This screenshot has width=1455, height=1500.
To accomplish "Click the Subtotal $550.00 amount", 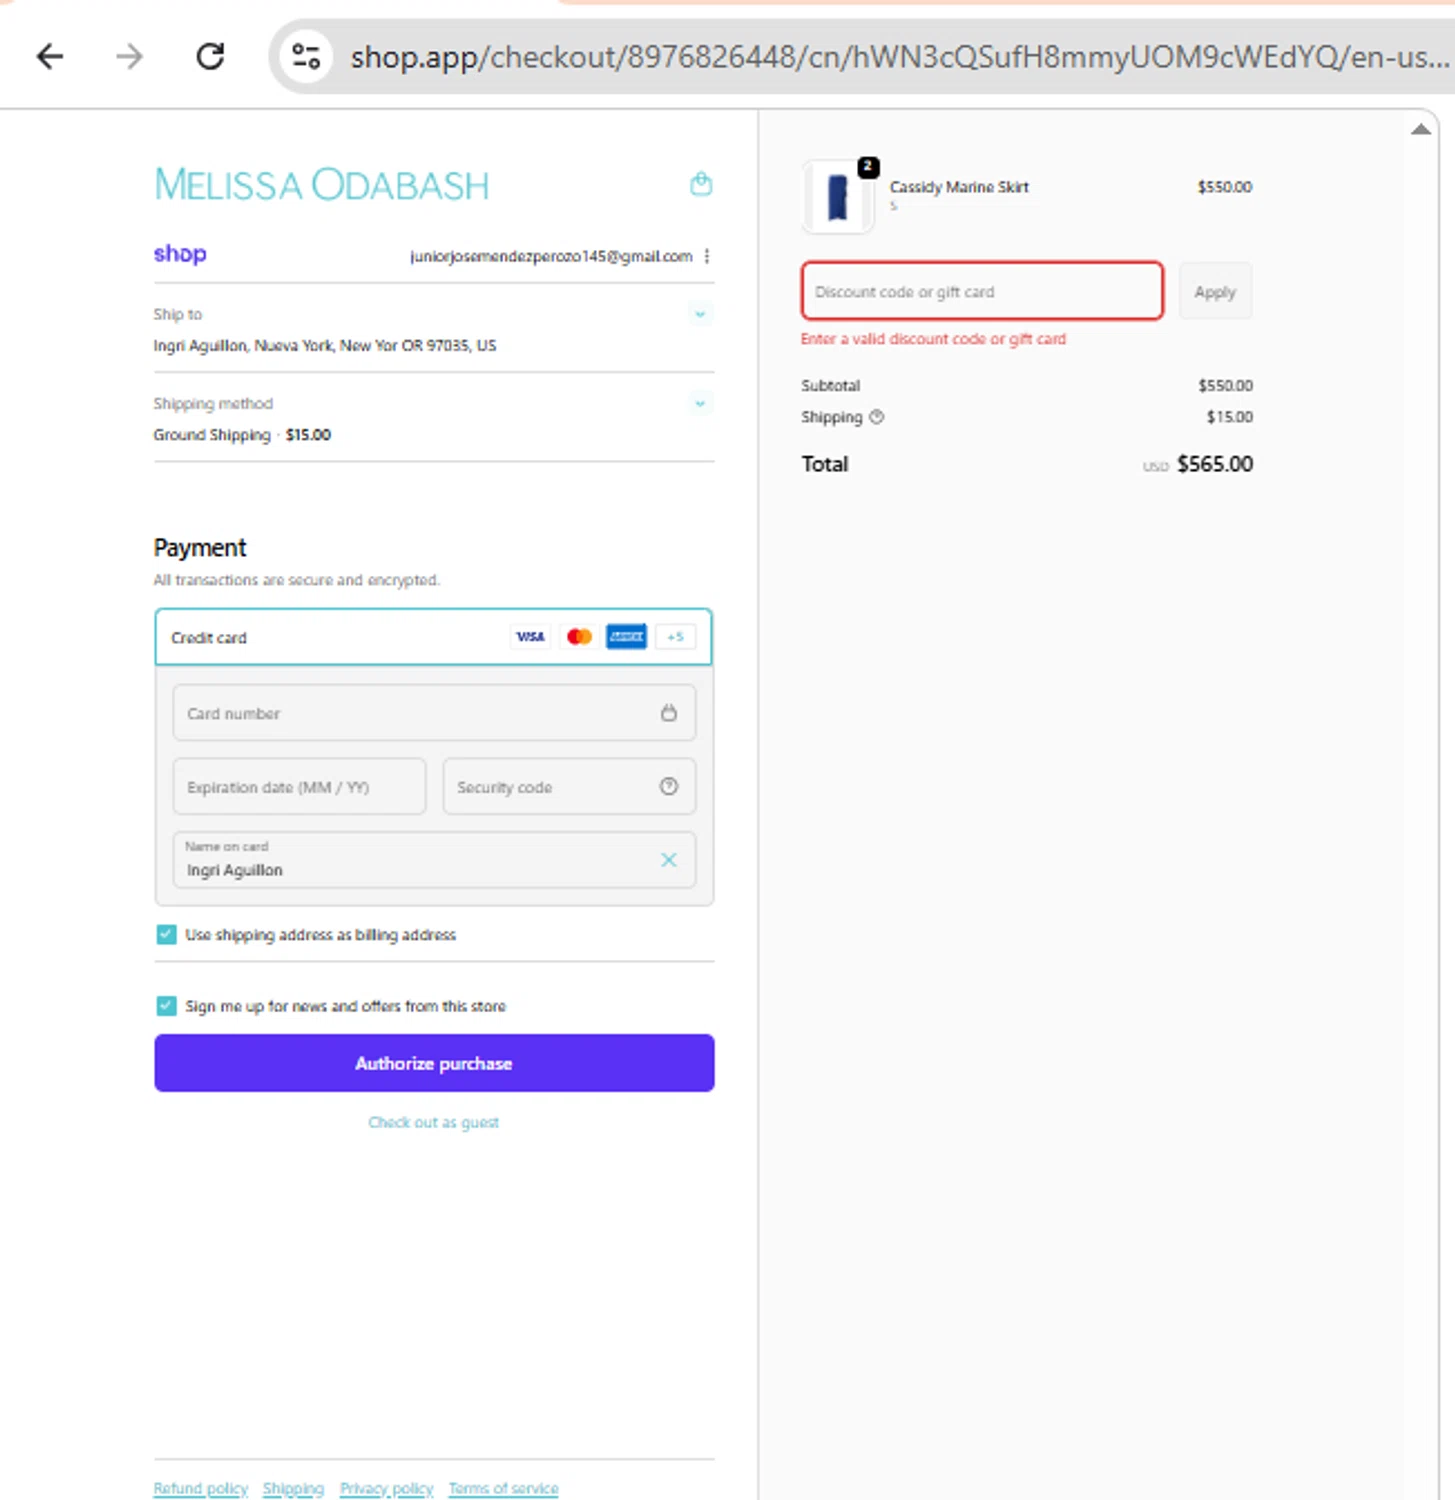I will [x=1225, y=385].
